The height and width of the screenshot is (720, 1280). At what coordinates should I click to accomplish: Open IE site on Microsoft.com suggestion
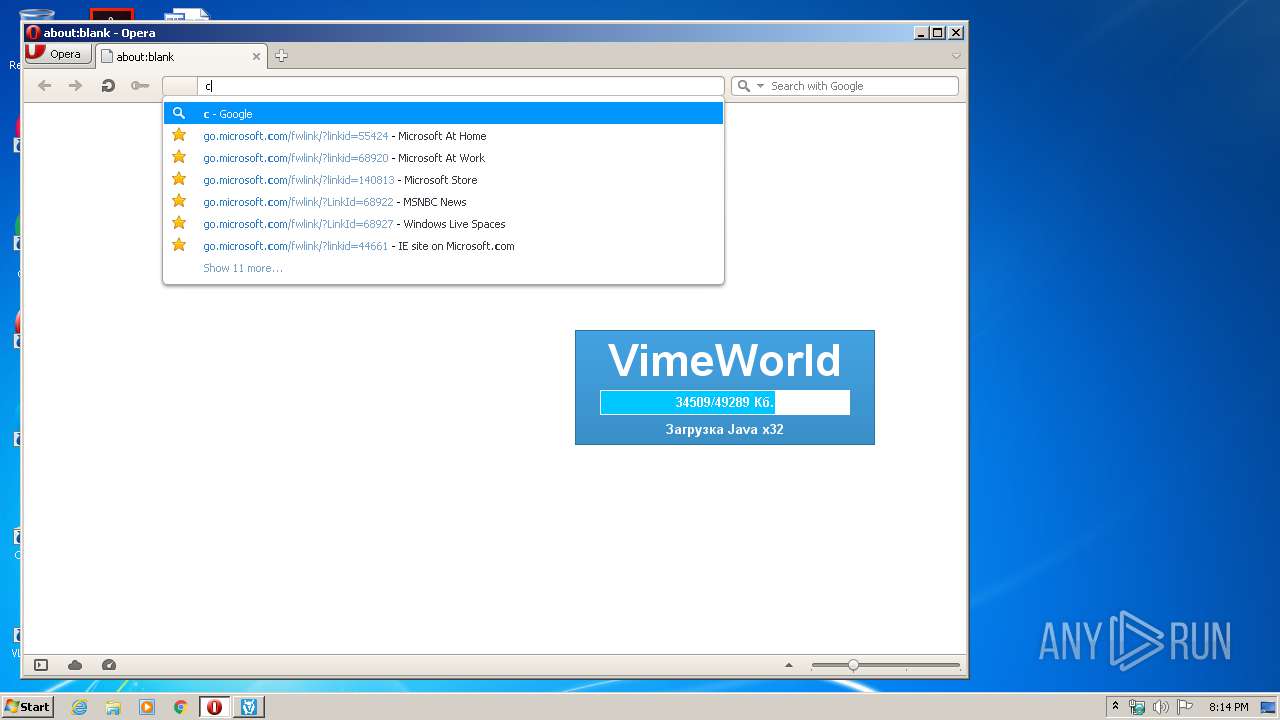pos(443,246)
